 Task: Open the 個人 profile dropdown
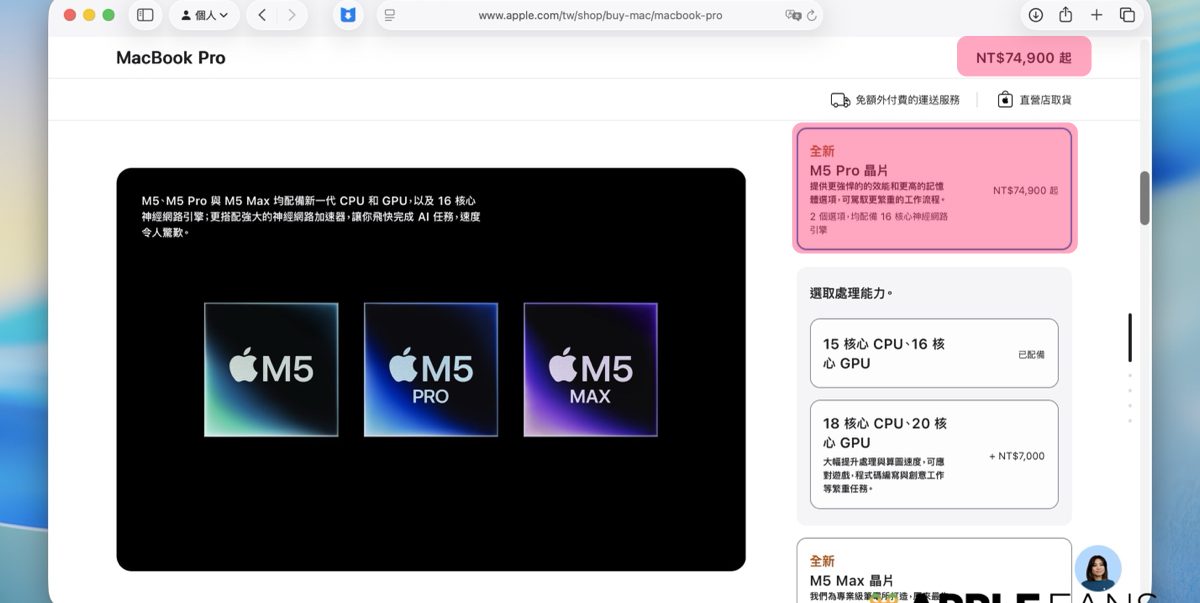[203, 15]
